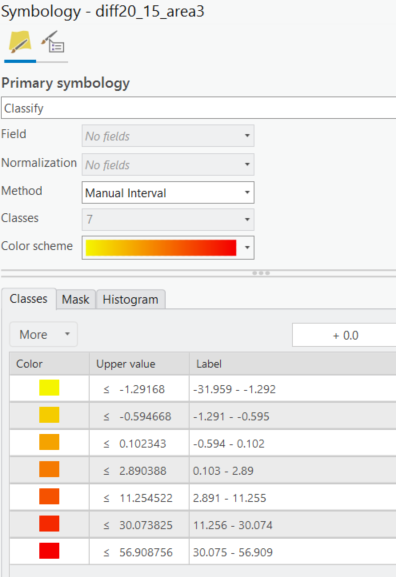Screen dimensions: 396x577
Task: Select the upper value 0.102343
Action: click(x=142, y=444)
